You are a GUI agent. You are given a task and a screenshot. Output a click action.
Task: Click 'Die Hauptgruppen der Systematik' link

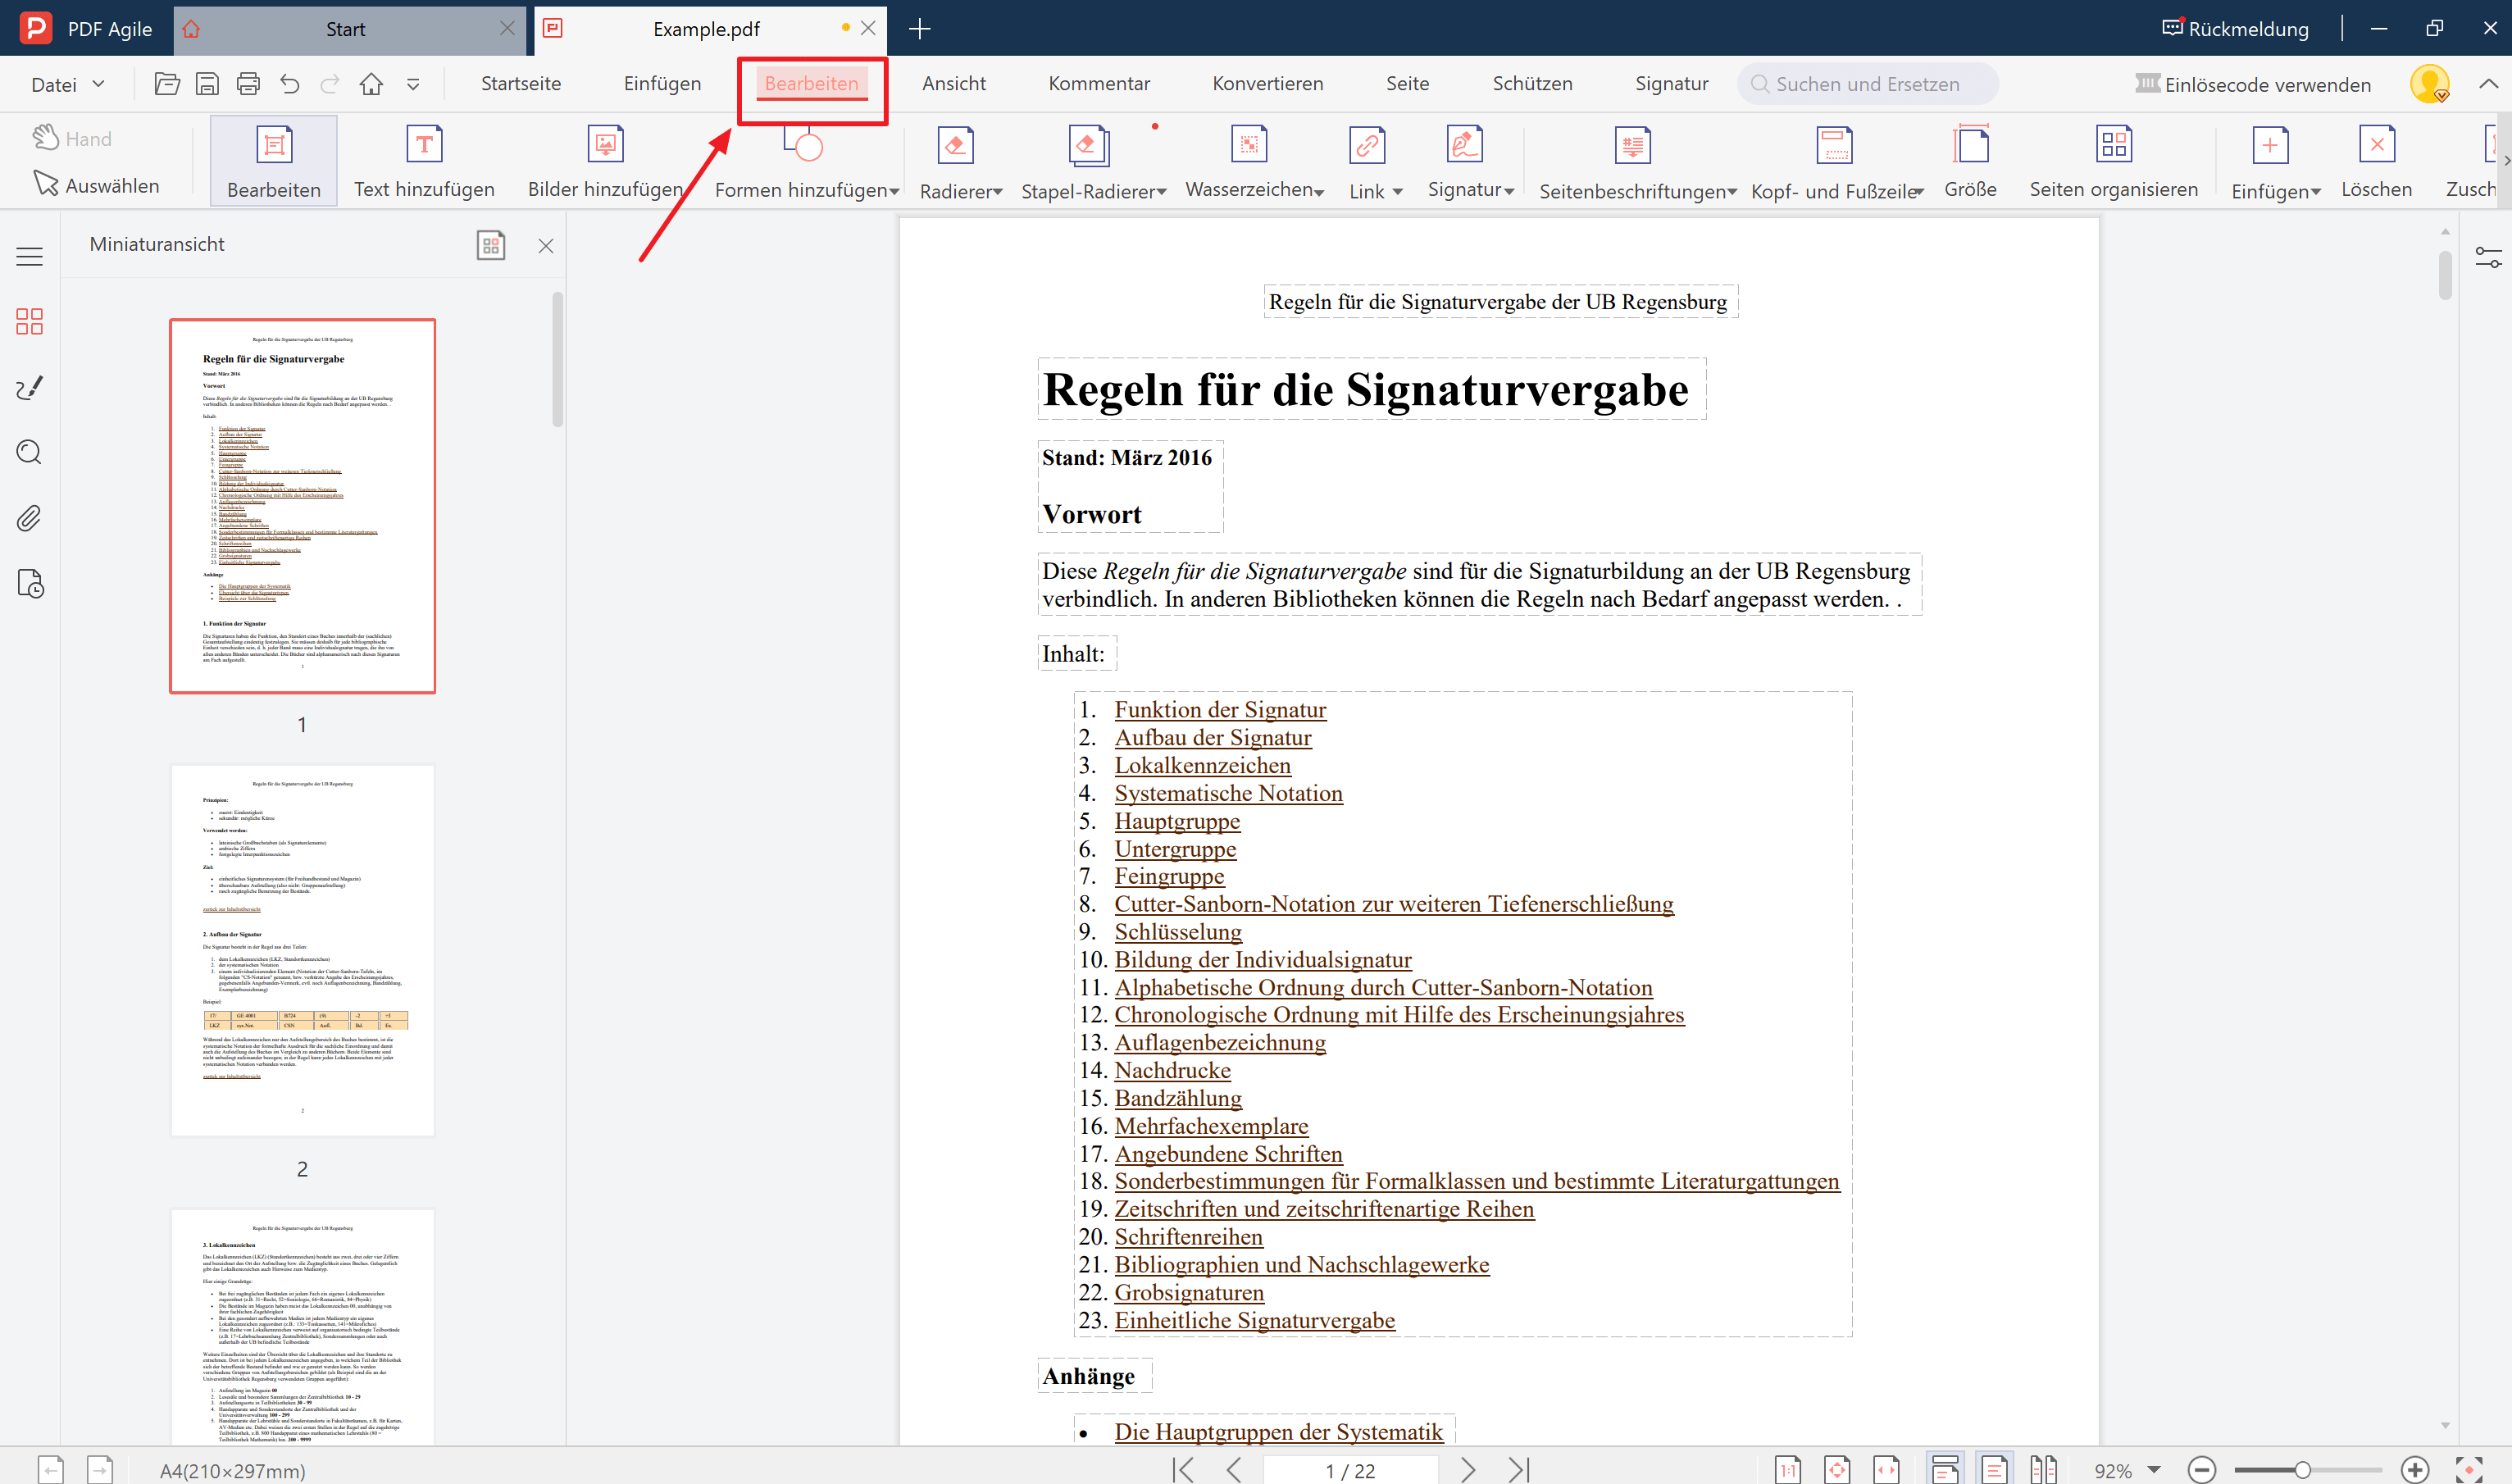(x=1278, y=1432)
